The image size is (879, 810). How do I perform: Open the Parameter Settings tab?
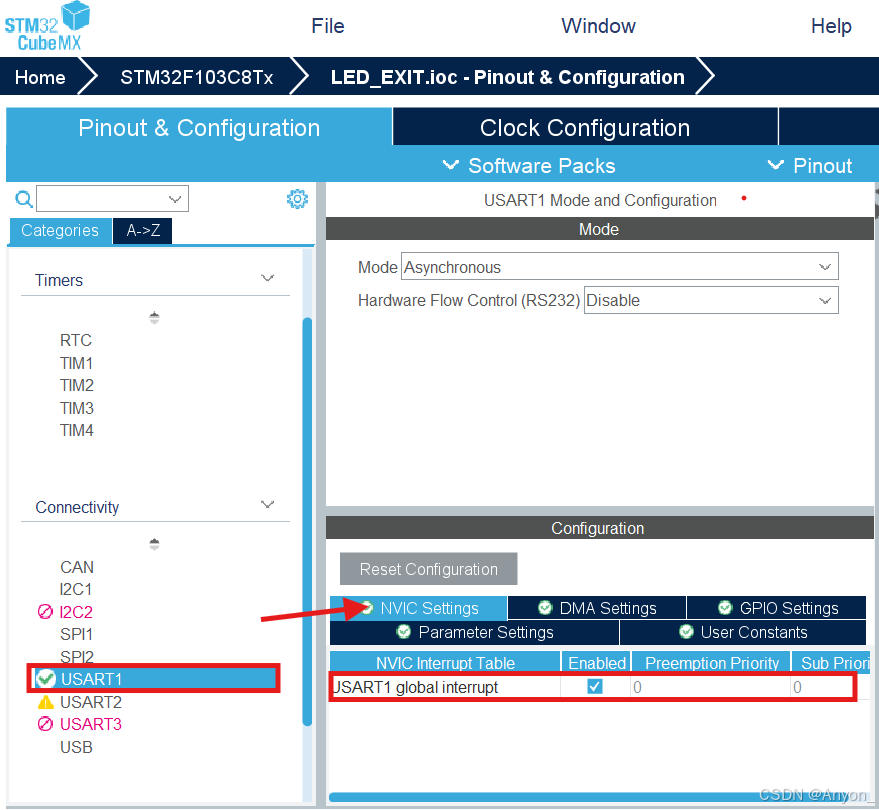474,632
